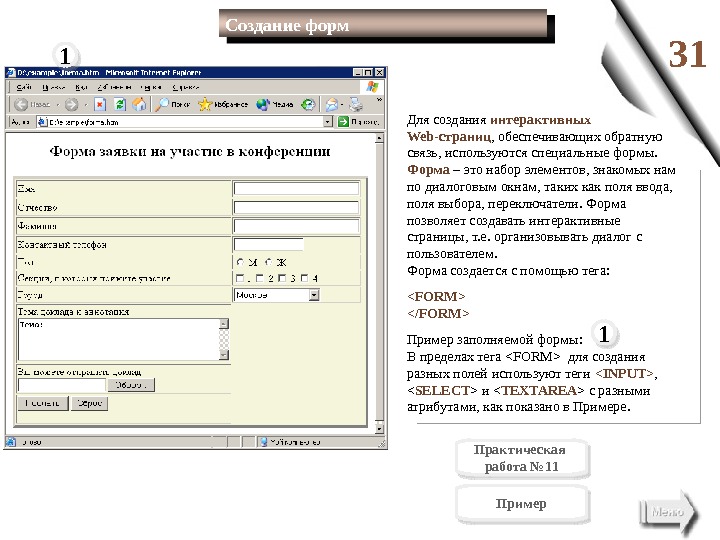Click the Имя text input field
The image size is (720, 540).
296,188
